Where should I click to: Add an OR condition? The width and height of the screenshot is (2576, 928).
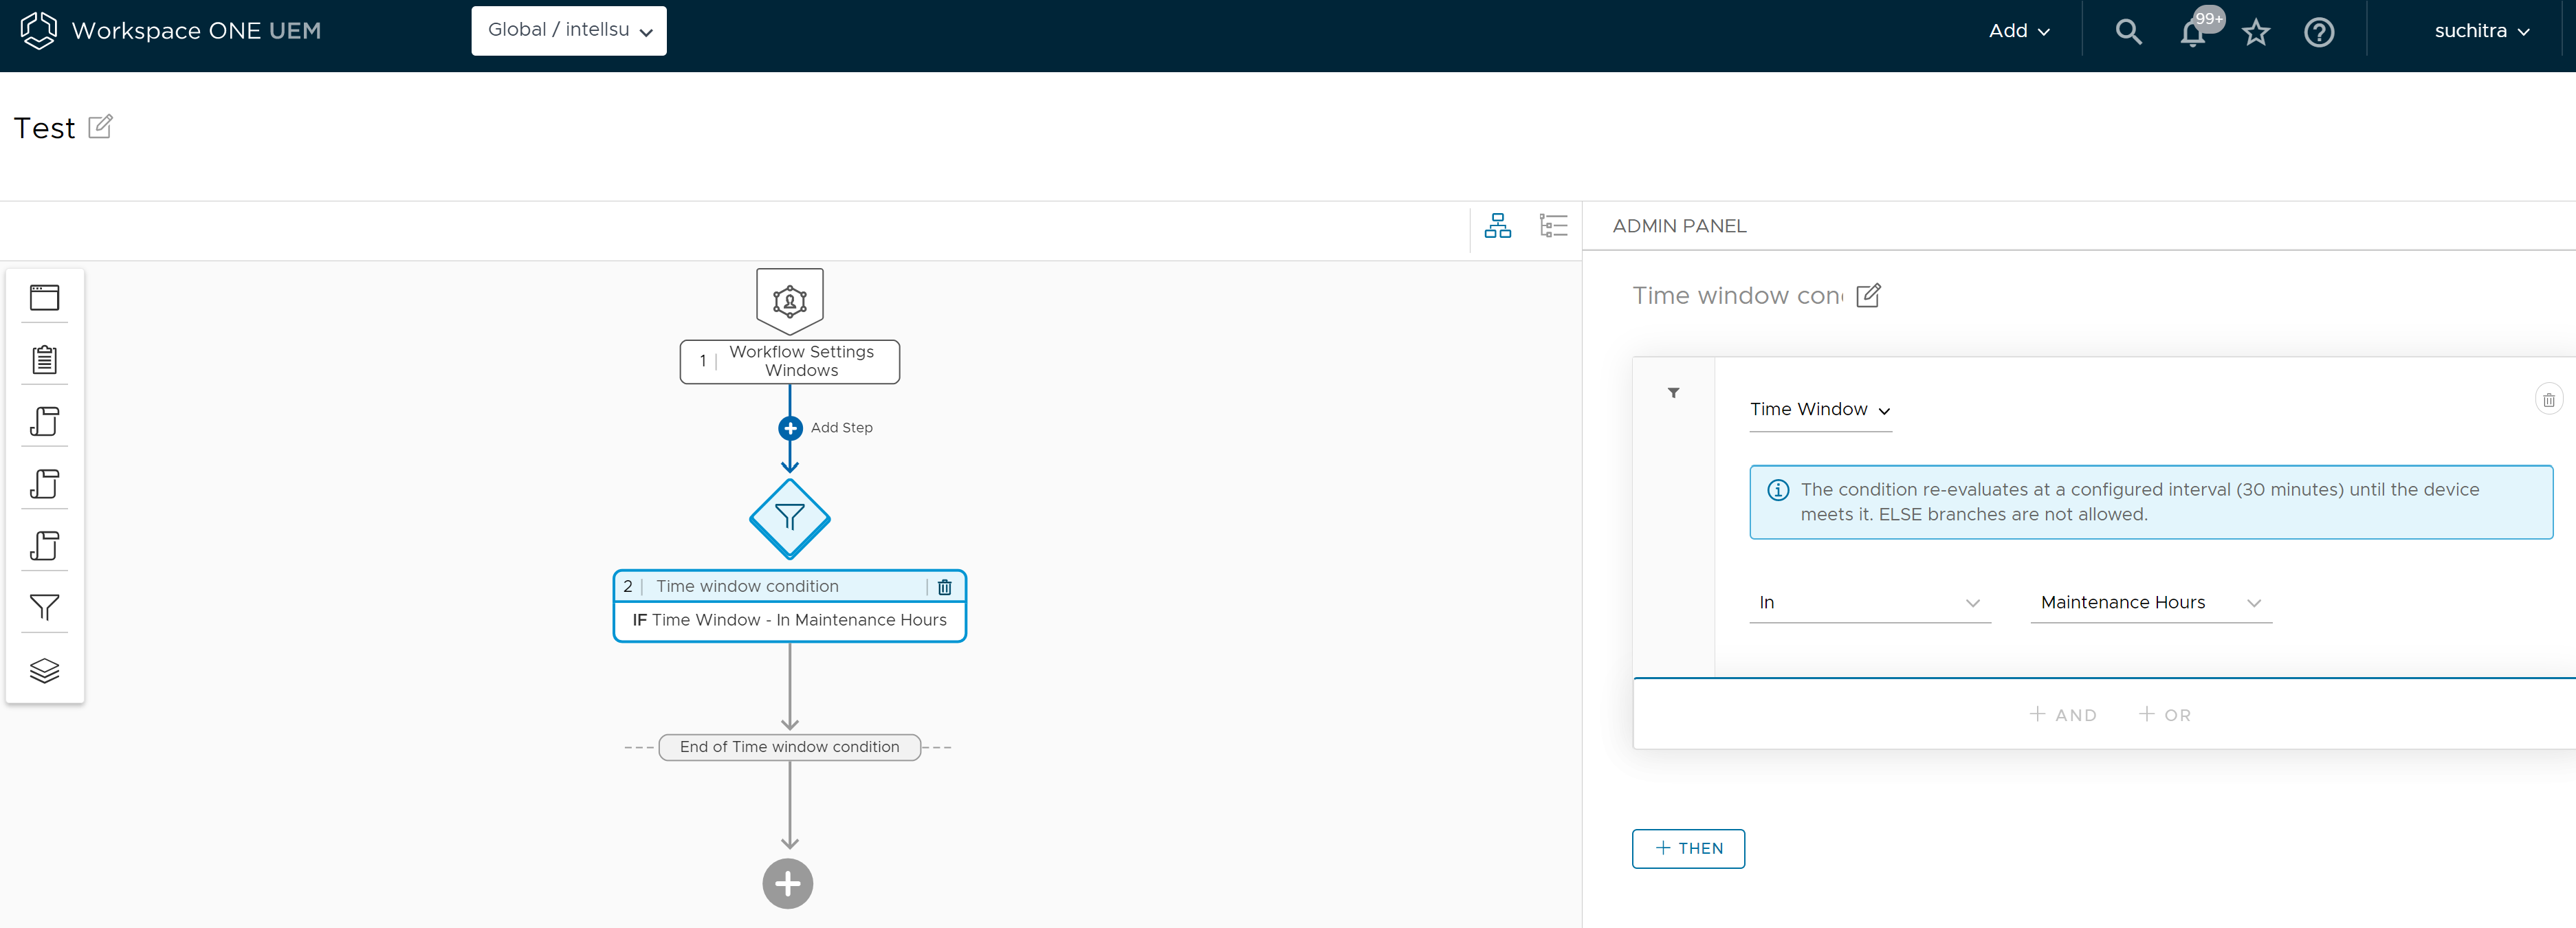click(x=2164, y=715)
